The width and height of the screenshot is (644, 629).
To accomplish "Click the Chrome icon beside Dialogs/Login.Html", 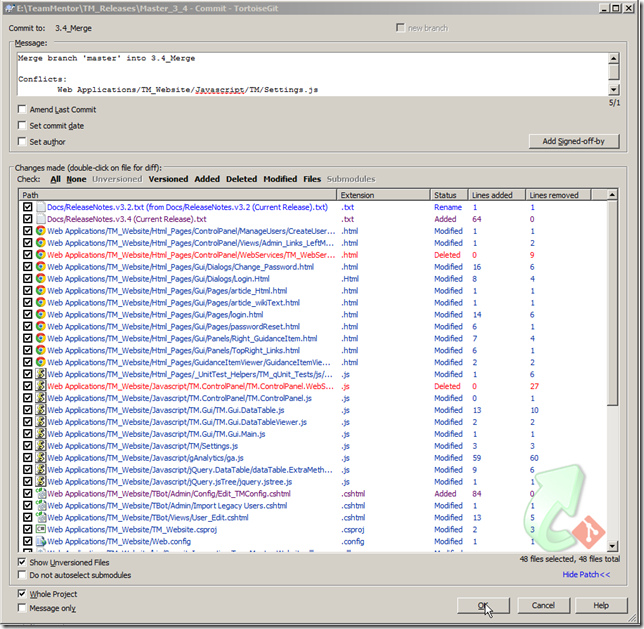I will 40,279.
